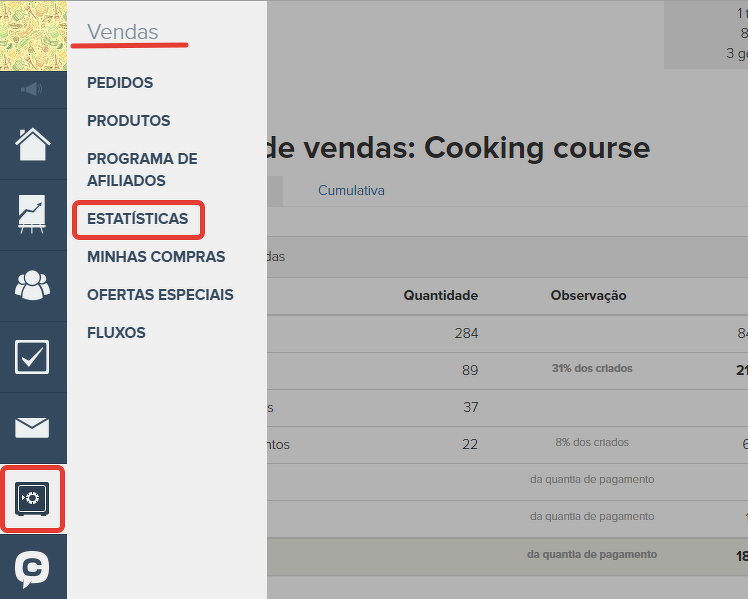Open the analytics chart icon in sidebar
The image size is (748, 599).
click(33, 215)
